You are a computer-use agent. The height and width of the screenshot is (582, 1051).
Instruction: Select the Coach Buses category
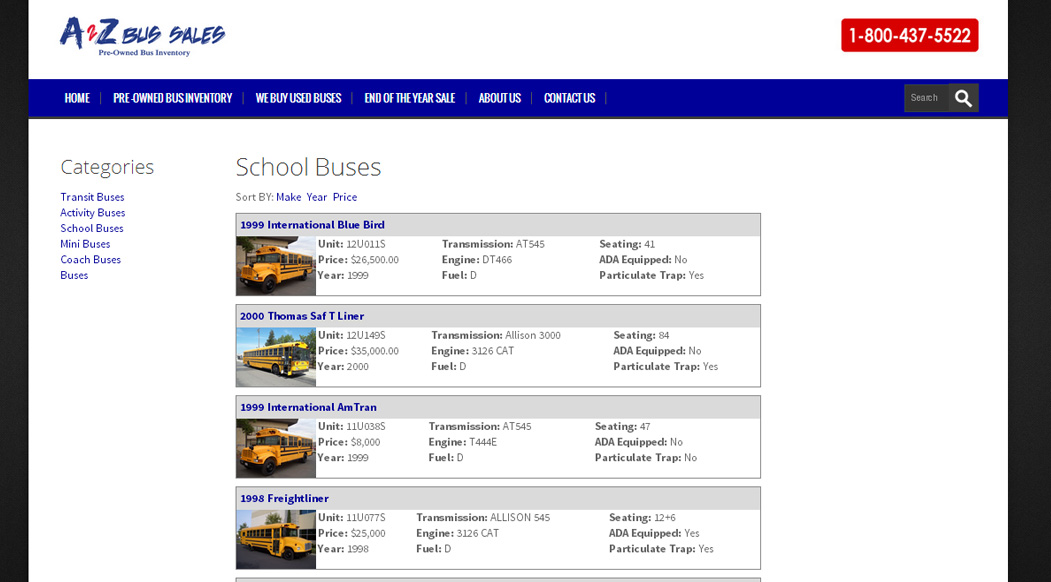coord(90,260)
